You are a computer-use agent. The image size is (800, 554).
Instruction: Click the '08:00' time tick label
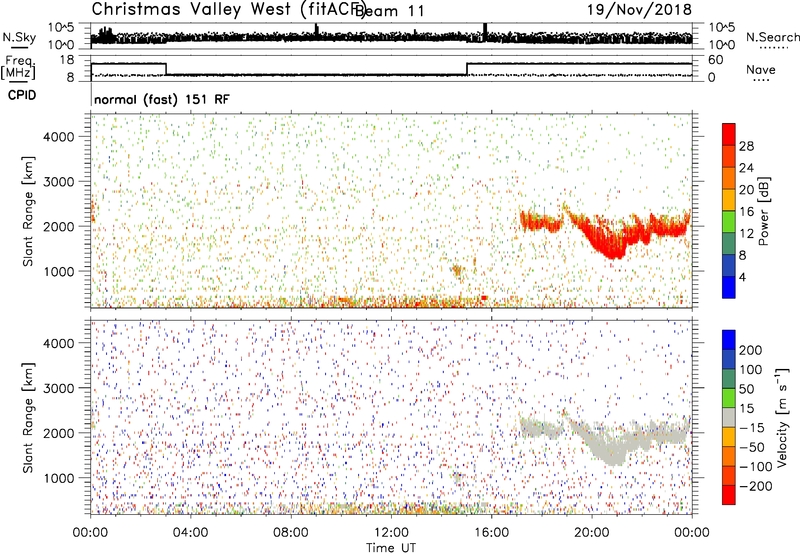[291, 533]
